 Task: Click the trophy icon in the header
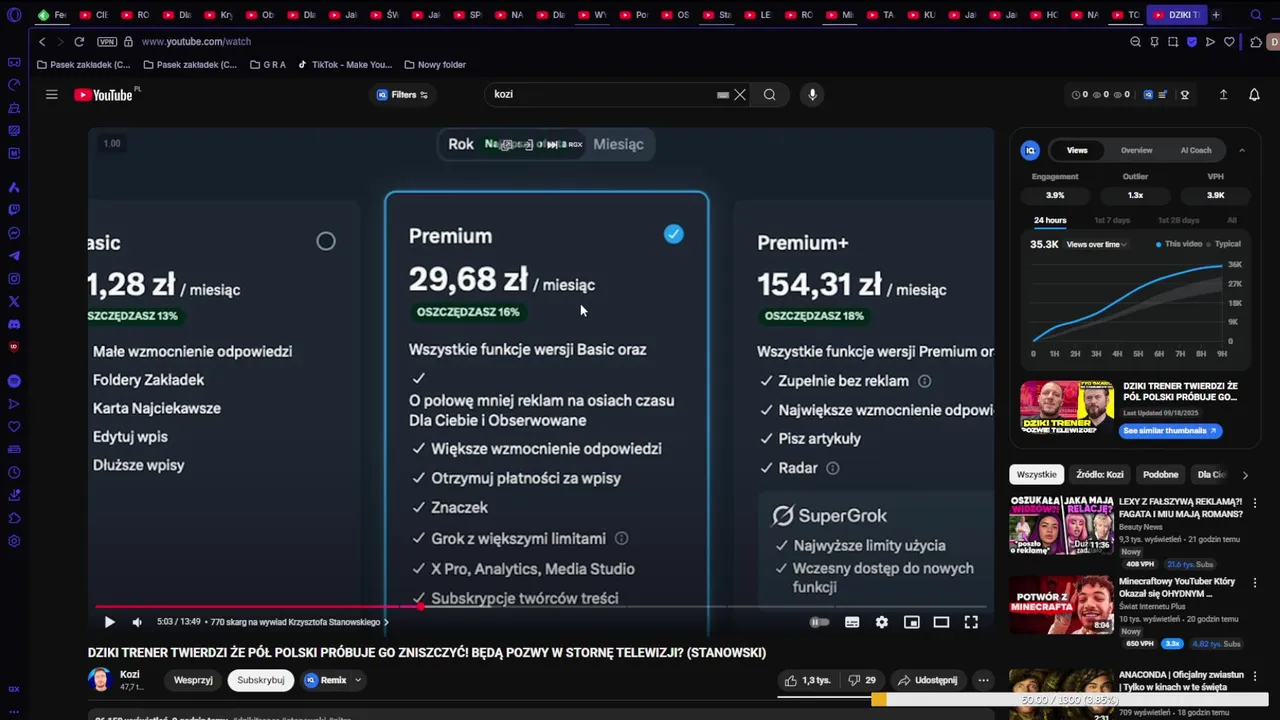tap(1185, 94)
